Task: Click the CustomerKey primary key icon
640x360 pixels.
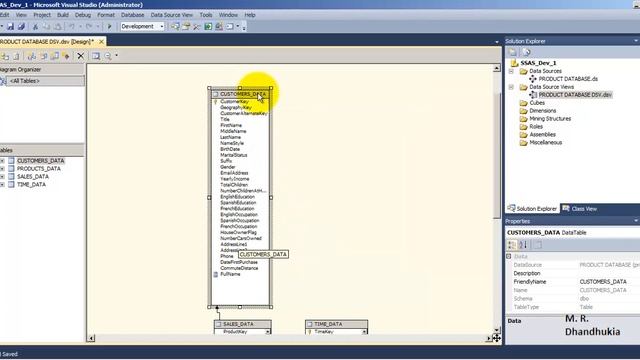Action: (x=216, y=102)
